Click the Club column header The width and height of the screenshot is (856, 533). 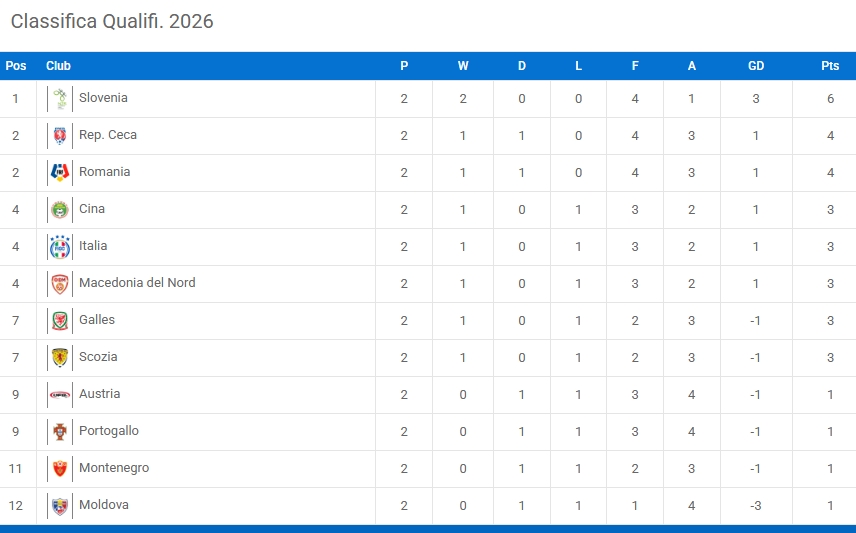coord(58,66)
